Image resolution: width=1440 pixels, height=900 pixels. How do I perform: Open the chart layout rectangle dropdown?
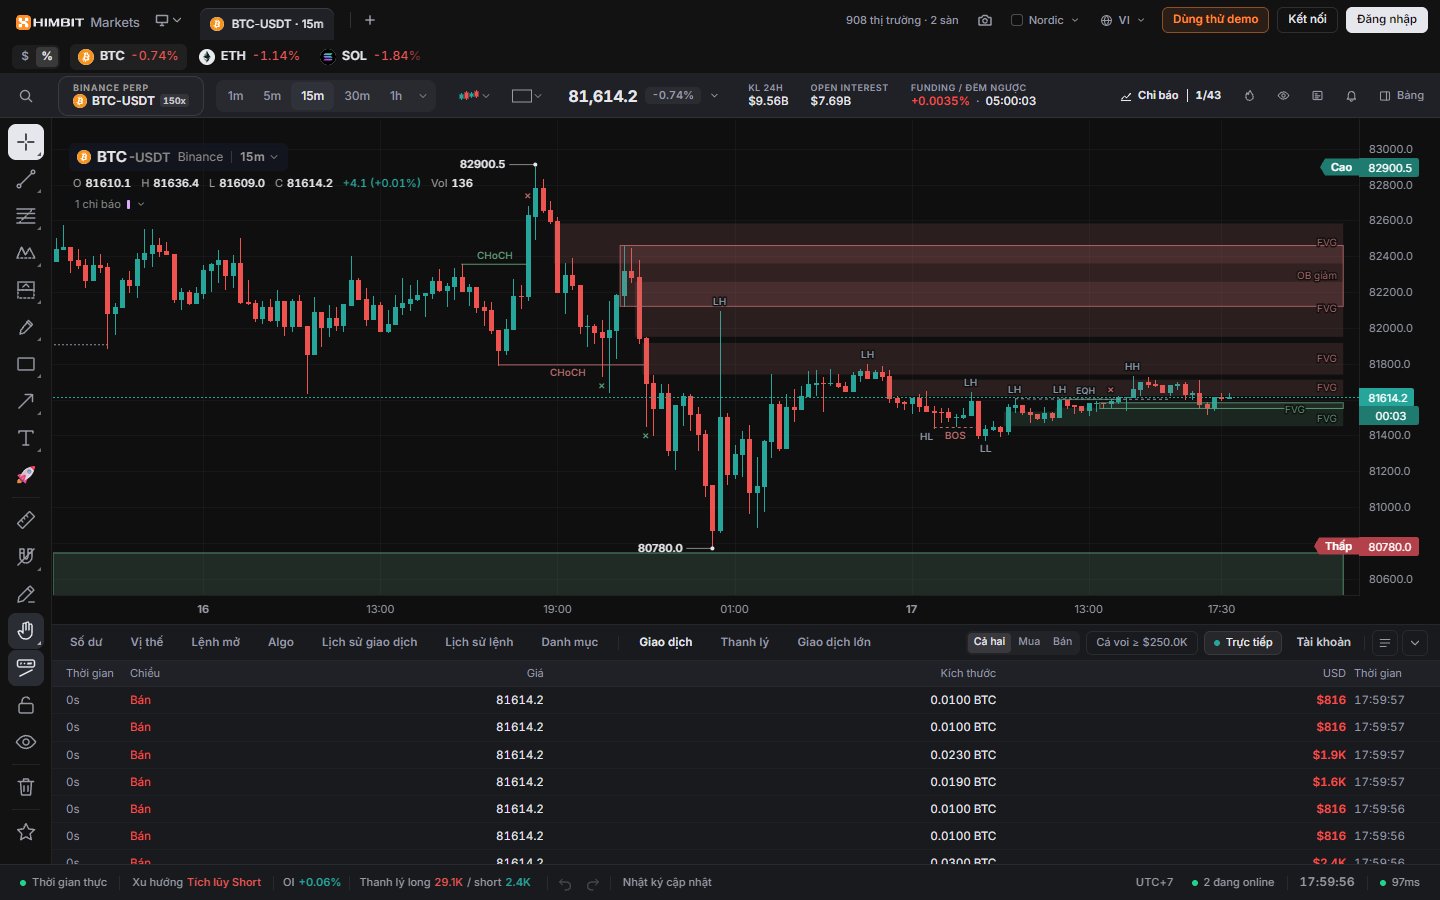(526, 96)
